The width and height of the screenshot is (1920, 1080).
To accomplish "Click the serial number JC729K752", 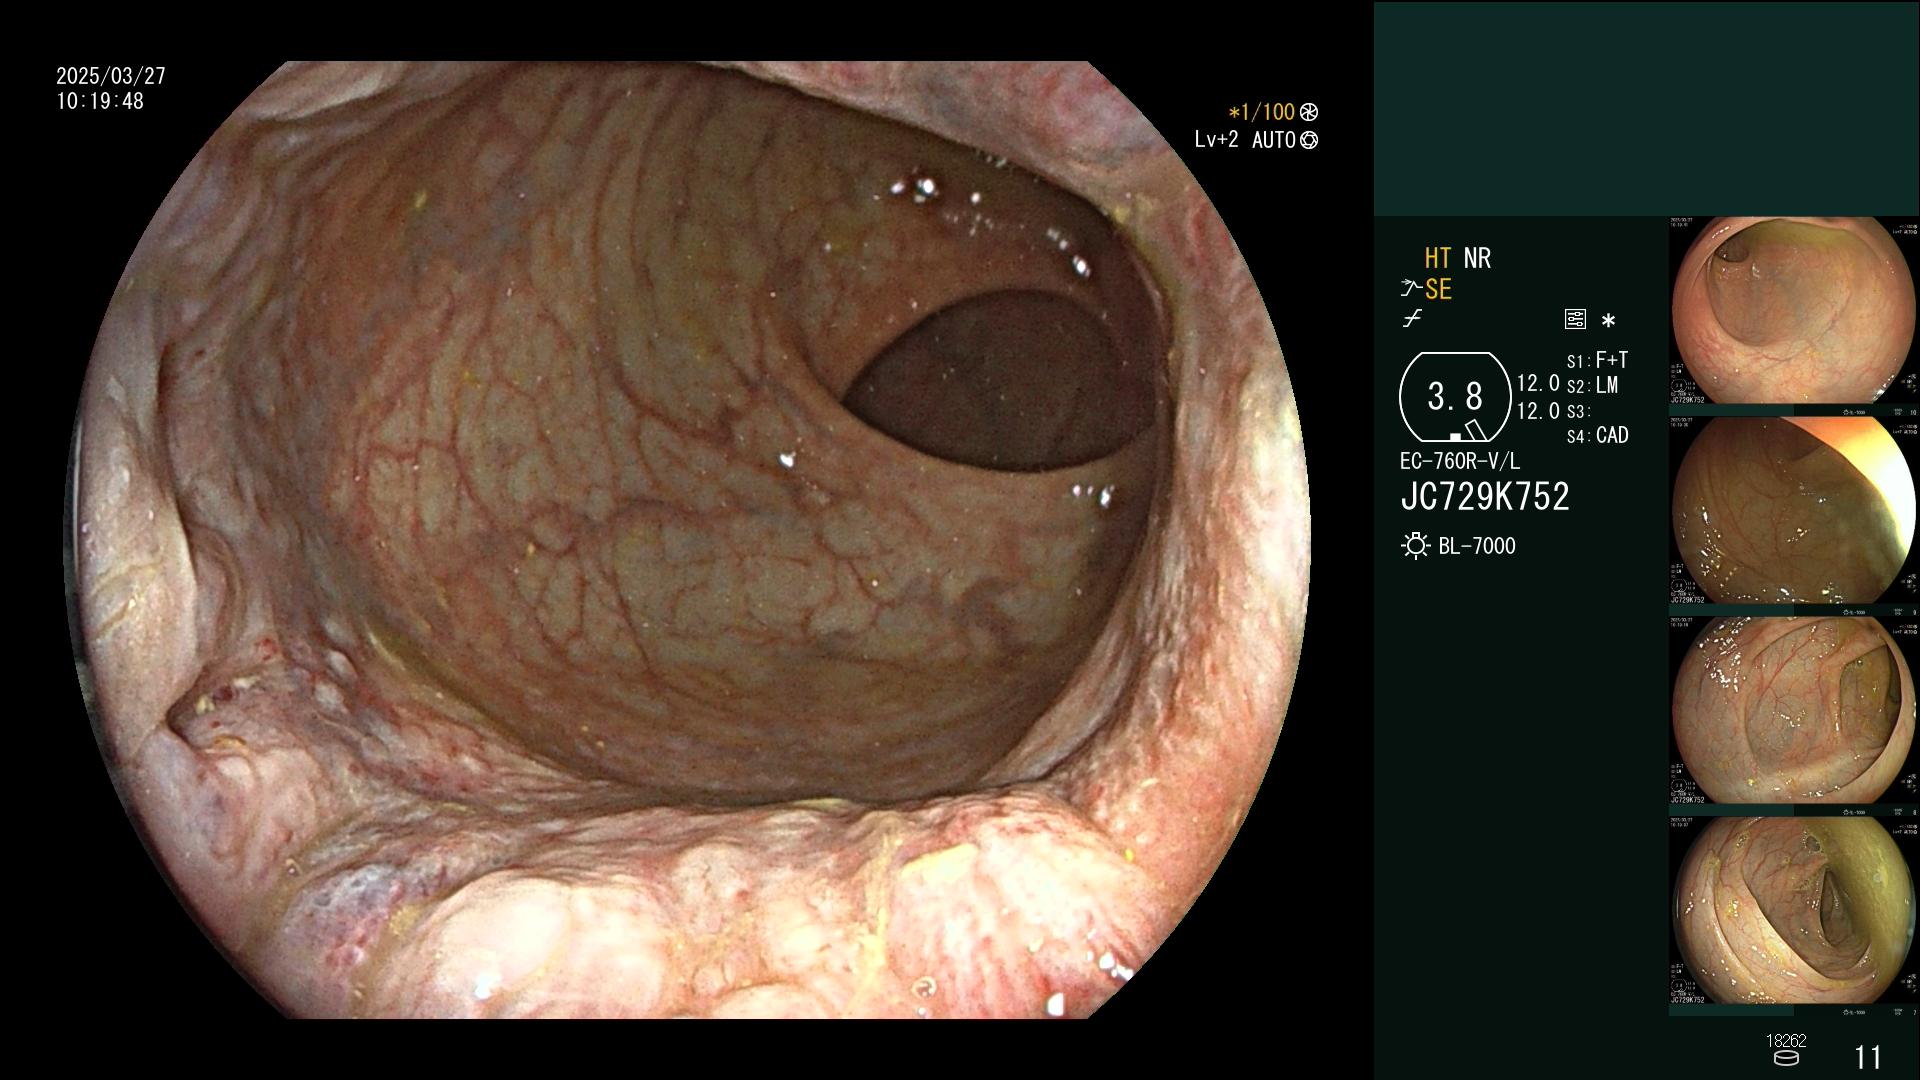I will pyautogui.click(x=1485, y=496).
